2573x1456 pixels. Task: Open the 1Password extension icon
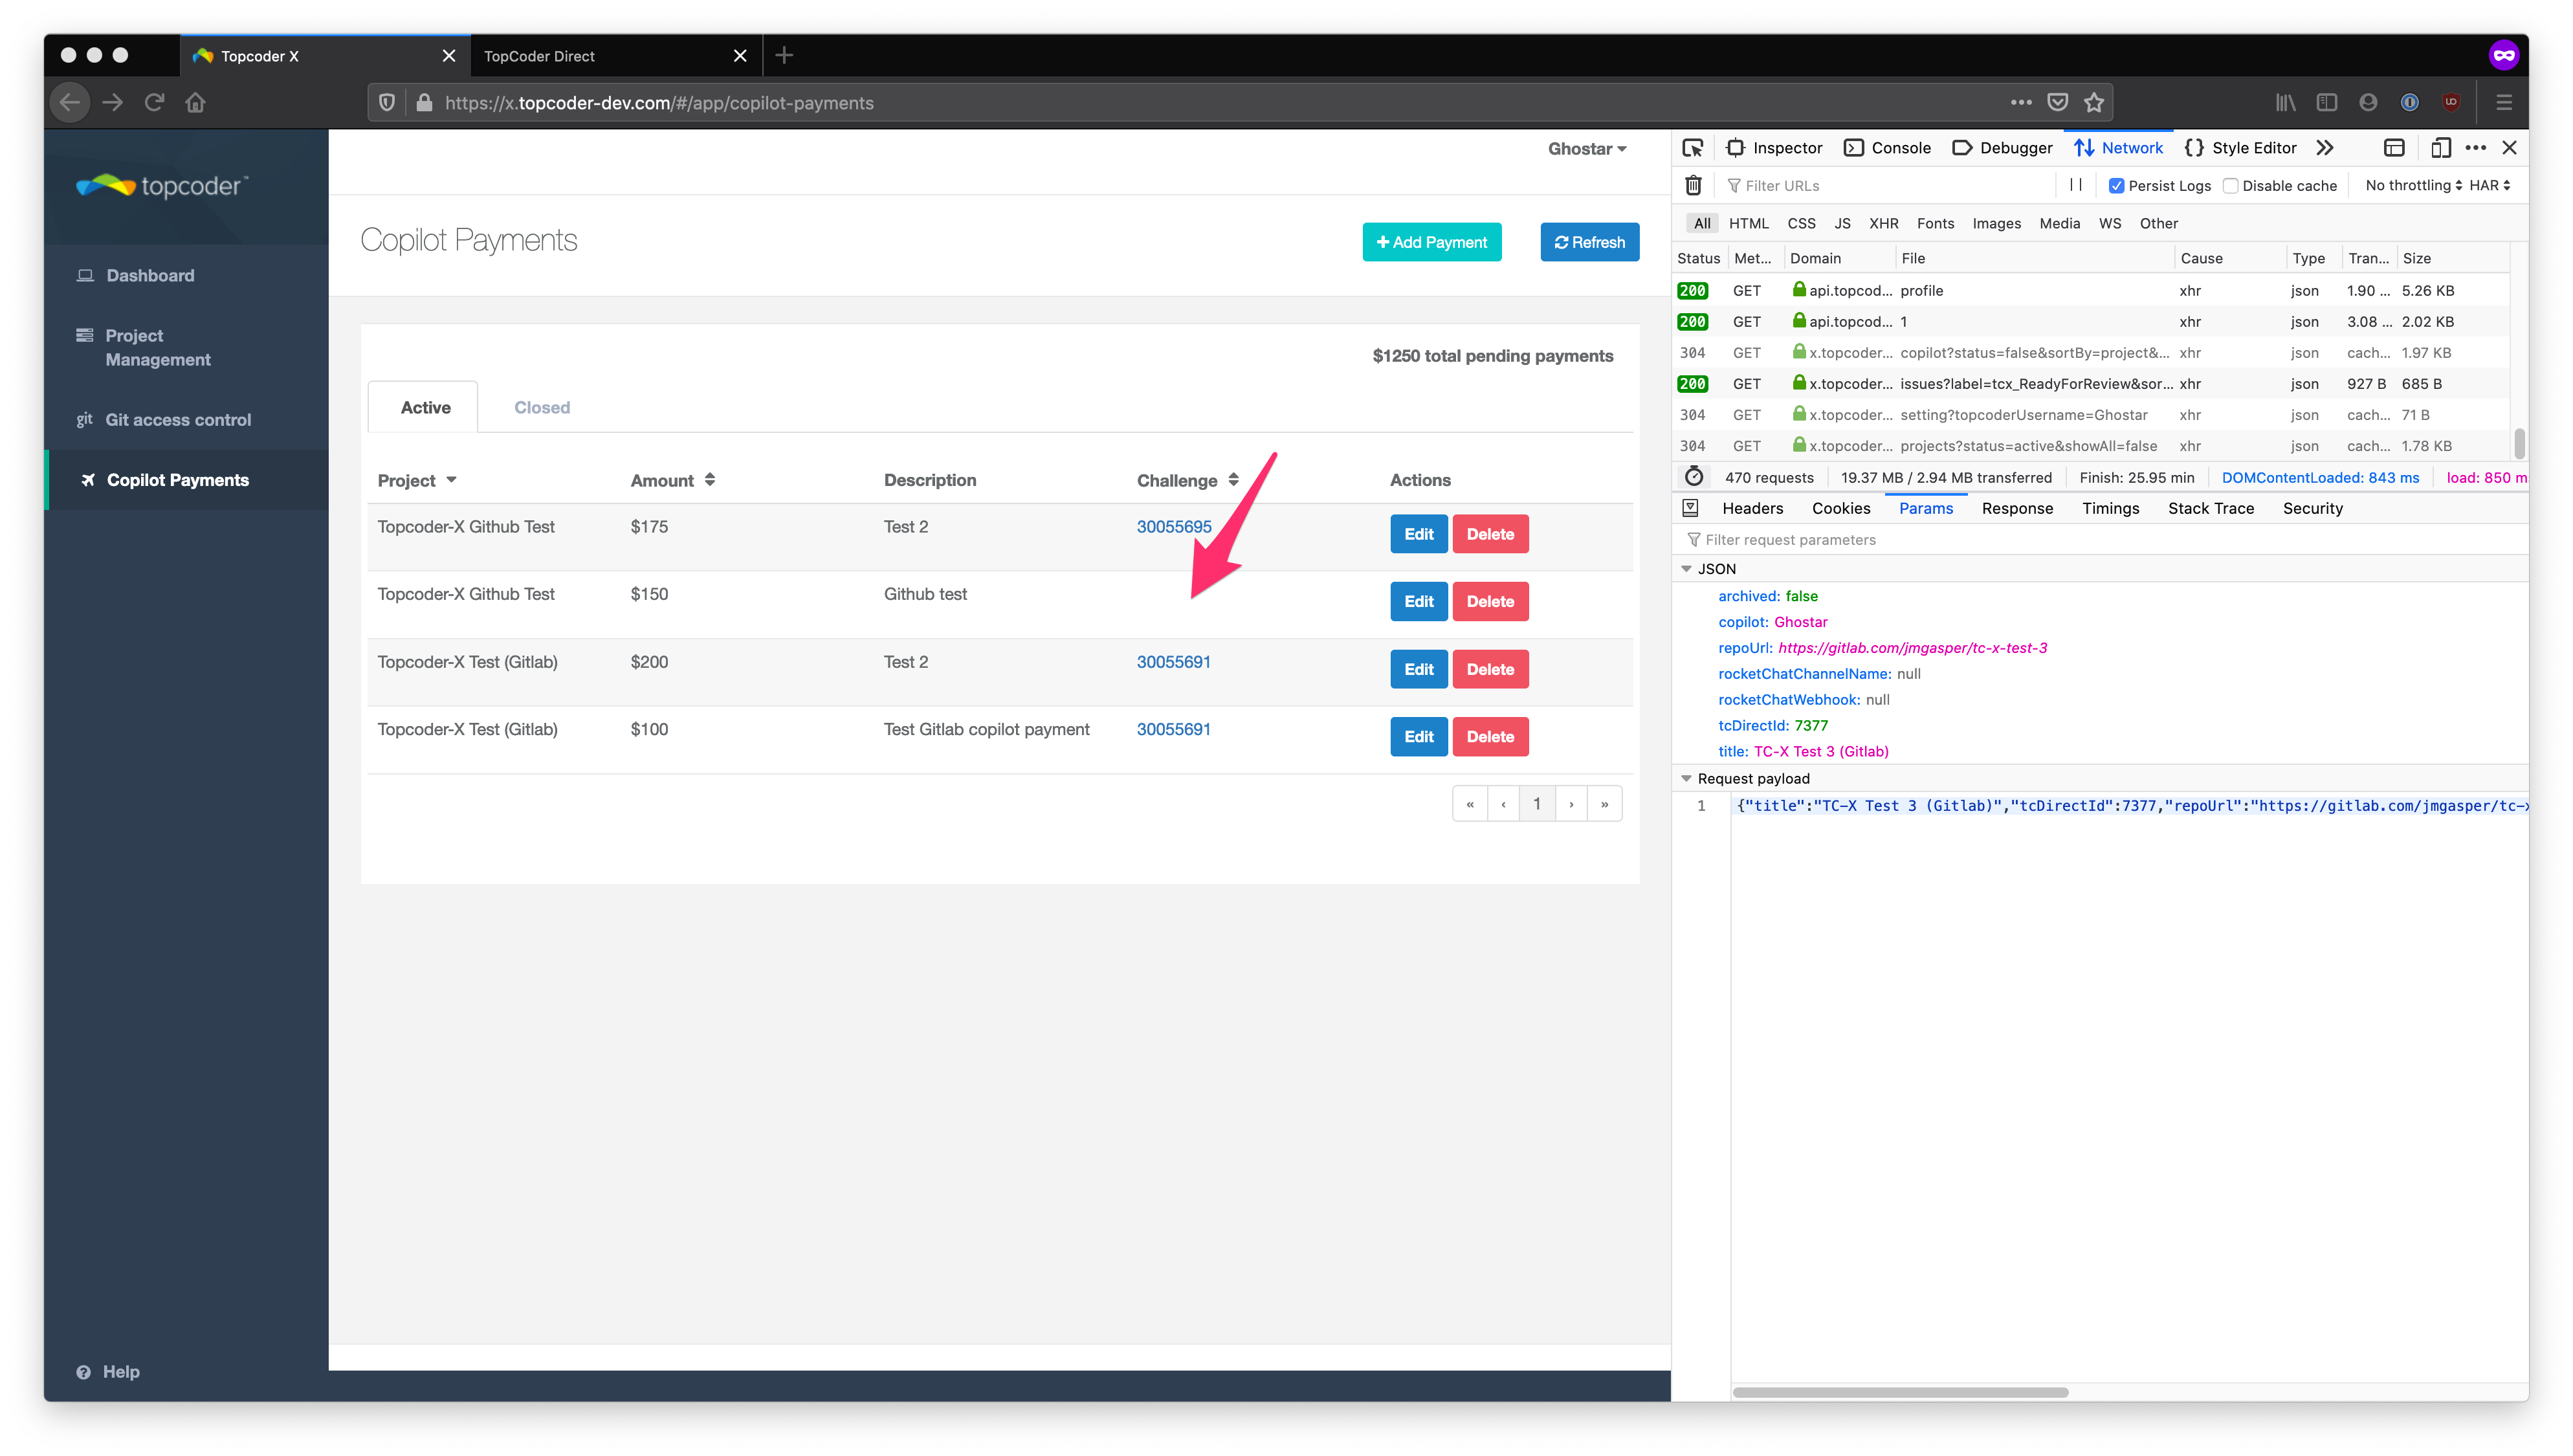pyautogui.click(x=2410, y=102)
